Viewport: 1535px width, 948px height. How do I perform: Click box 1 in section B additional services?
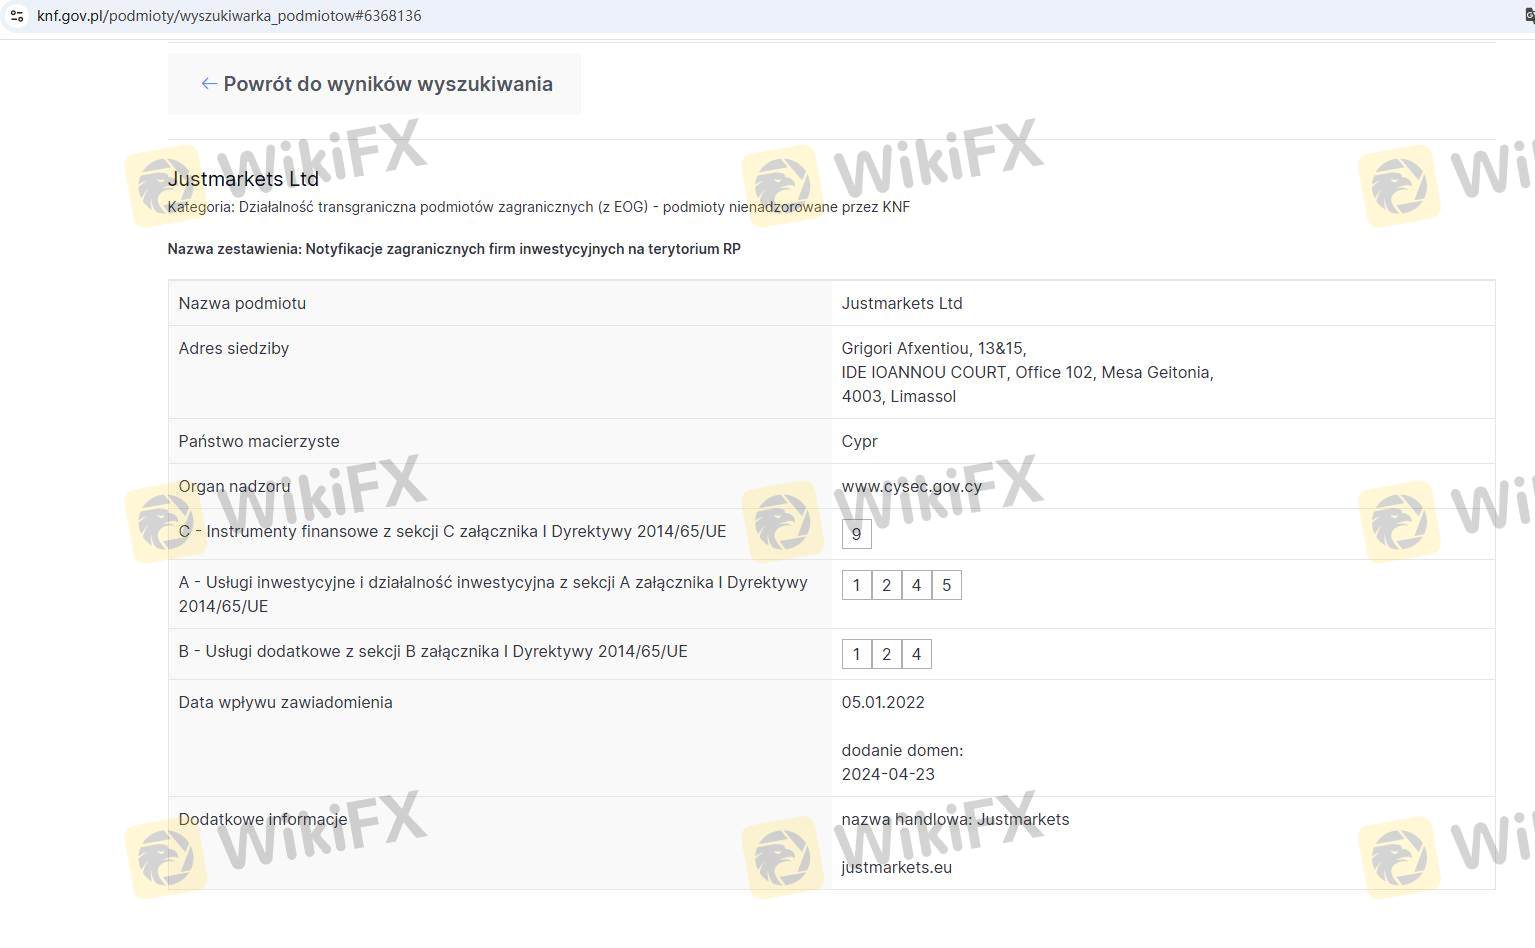click(856, 654)
